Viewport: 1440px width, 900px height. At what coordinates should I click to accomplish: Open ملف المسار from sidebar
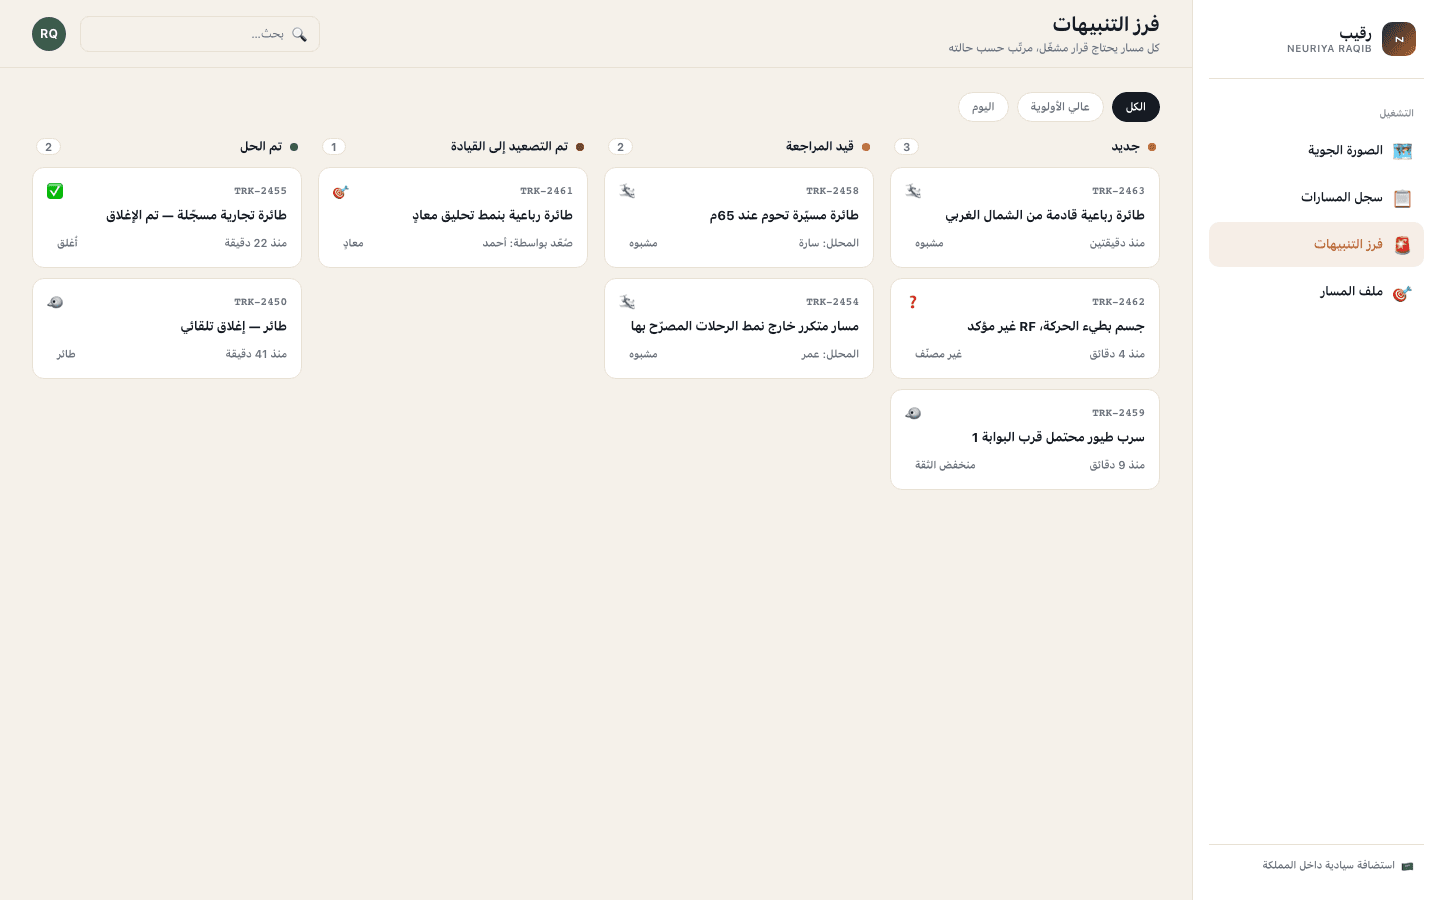point(1316,292)
